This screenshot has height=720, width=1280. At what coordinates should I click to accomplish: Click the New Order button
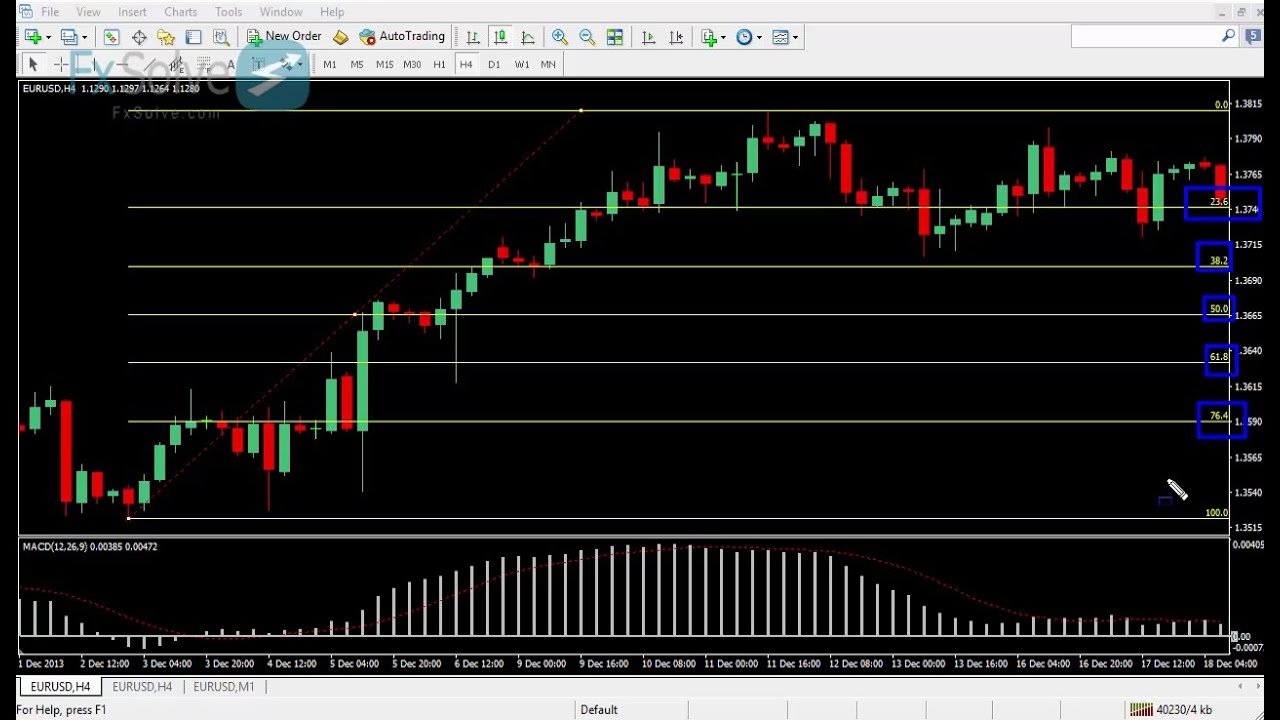(285, 36)
